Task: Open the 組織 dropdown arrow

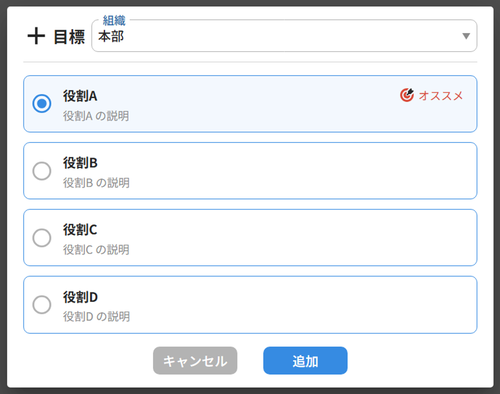Action: tap(466, 36)
